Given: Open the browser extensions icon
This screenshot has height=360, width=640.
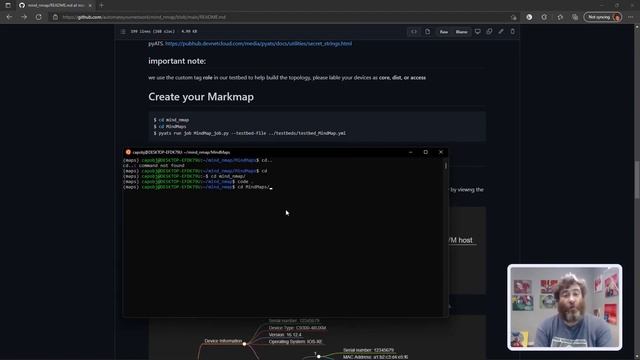Looking at the screenshot, I should (x=544, y=17).
